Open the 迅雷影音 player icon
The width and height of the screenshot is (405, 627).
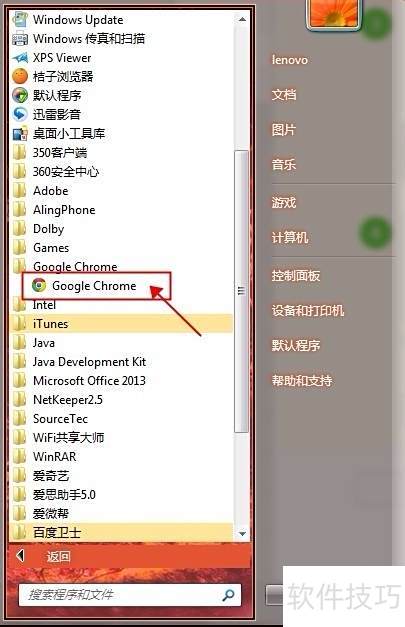click(x=20, y=114)
